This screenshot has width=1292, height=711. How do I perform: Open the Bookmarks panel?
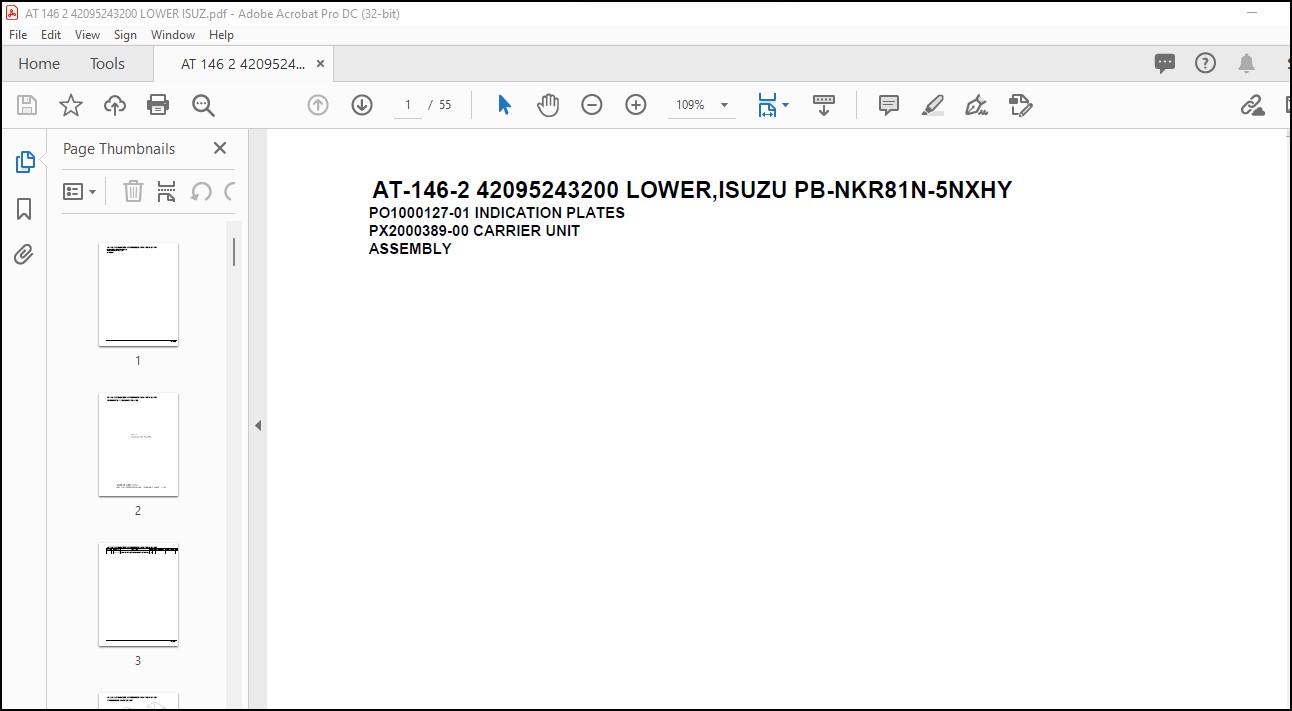pos(25,208)
